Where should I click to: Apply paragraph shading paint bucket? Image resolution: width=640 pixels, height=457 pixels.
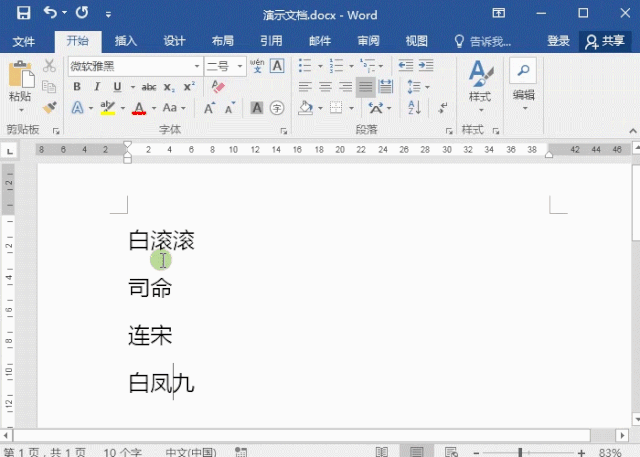[305, 108]
